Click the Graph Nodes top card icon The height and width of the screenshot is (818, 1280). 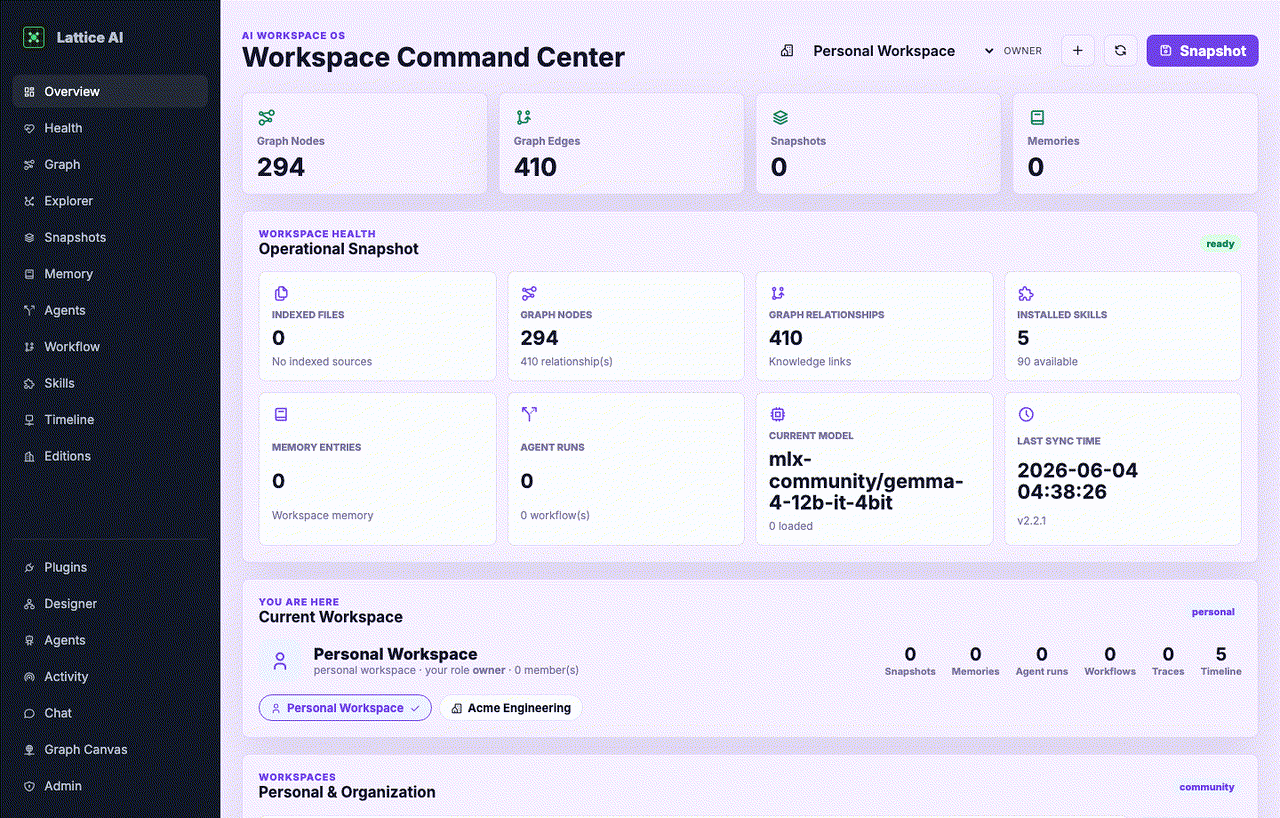coord(266,118)
